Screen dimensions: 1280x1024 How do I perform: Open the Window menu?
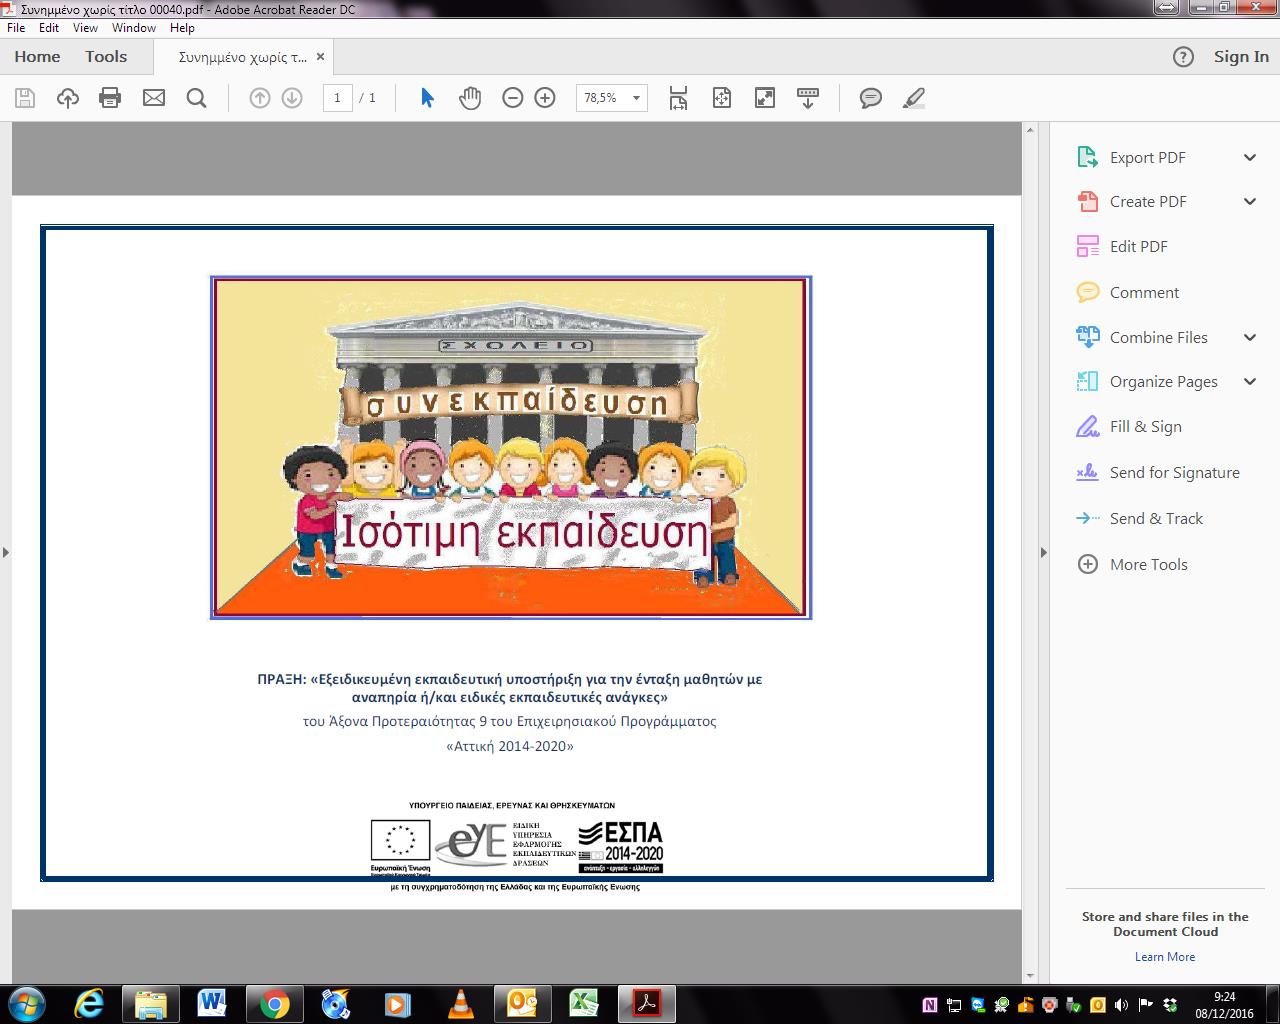point(134,28)
